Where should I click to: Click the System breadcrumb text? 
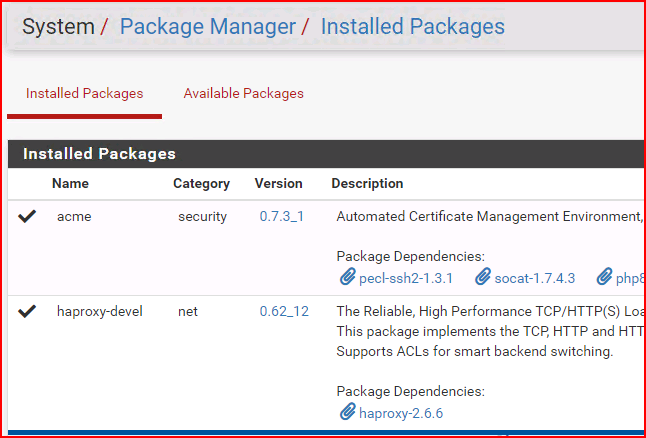point(58,27)
